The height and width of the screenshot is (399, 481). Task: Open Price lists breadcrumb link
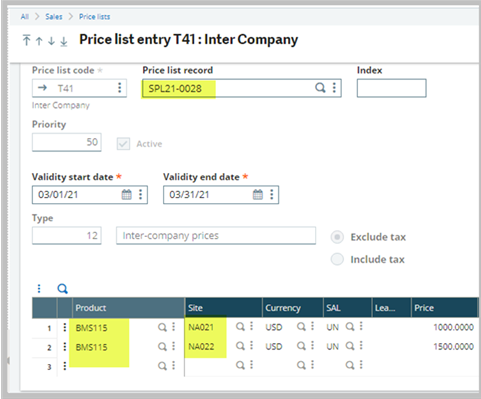(x=94, y=17)
